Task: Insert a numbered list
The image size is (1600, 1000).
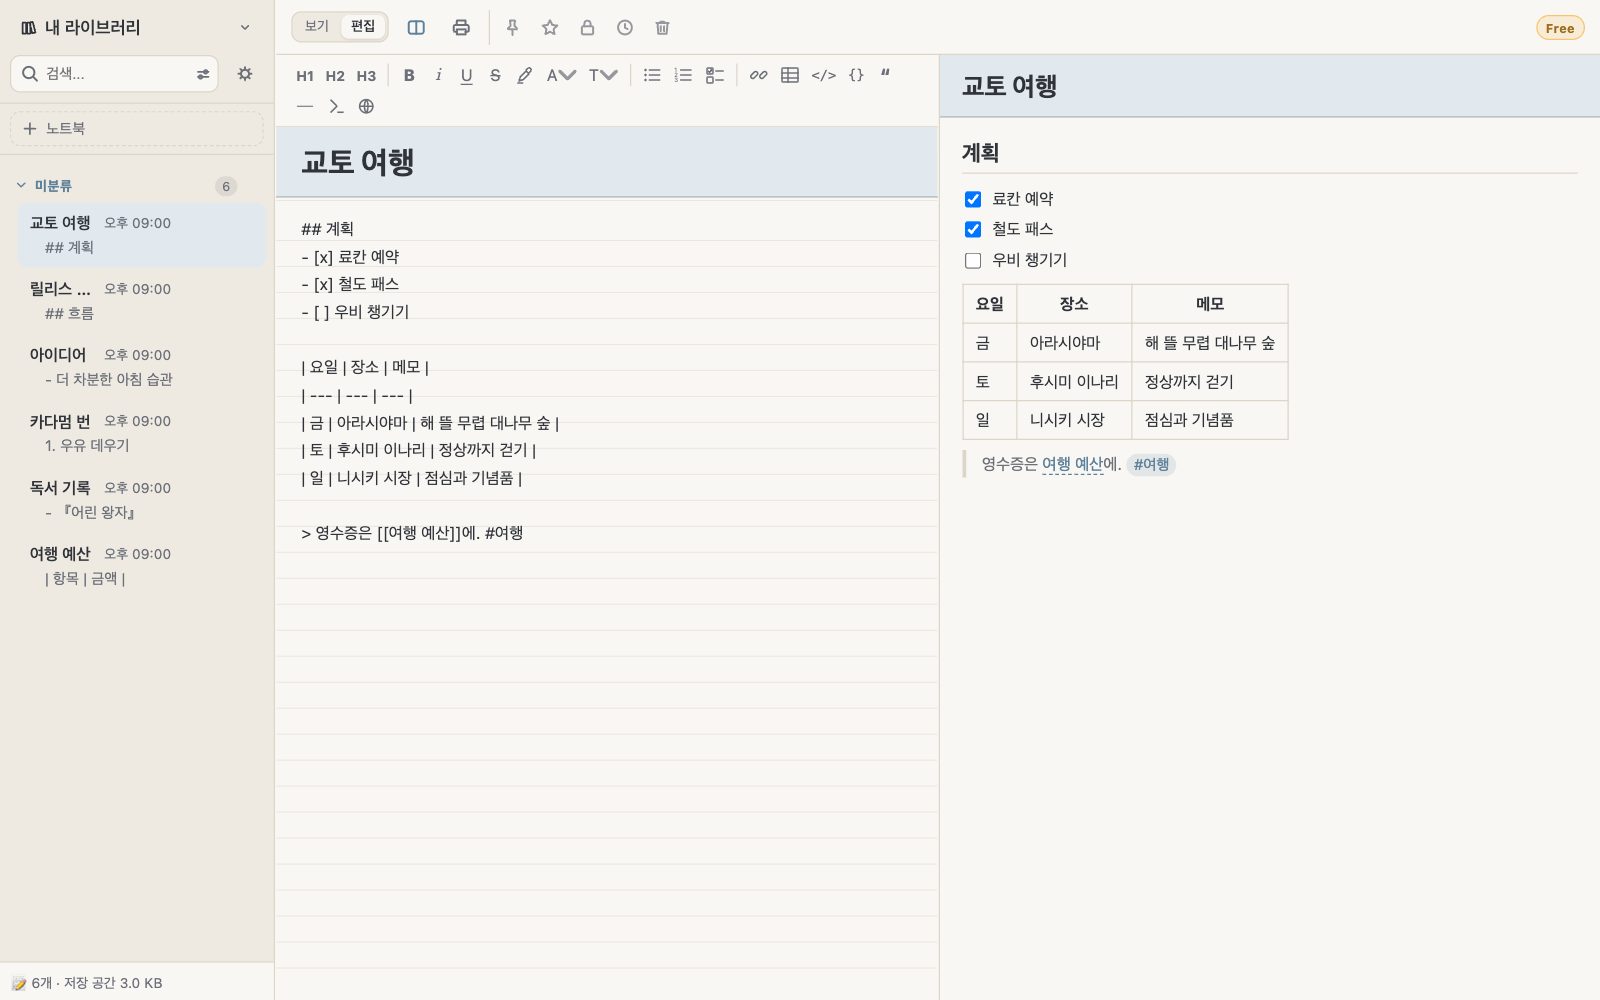Action: [x=683, y=75]
